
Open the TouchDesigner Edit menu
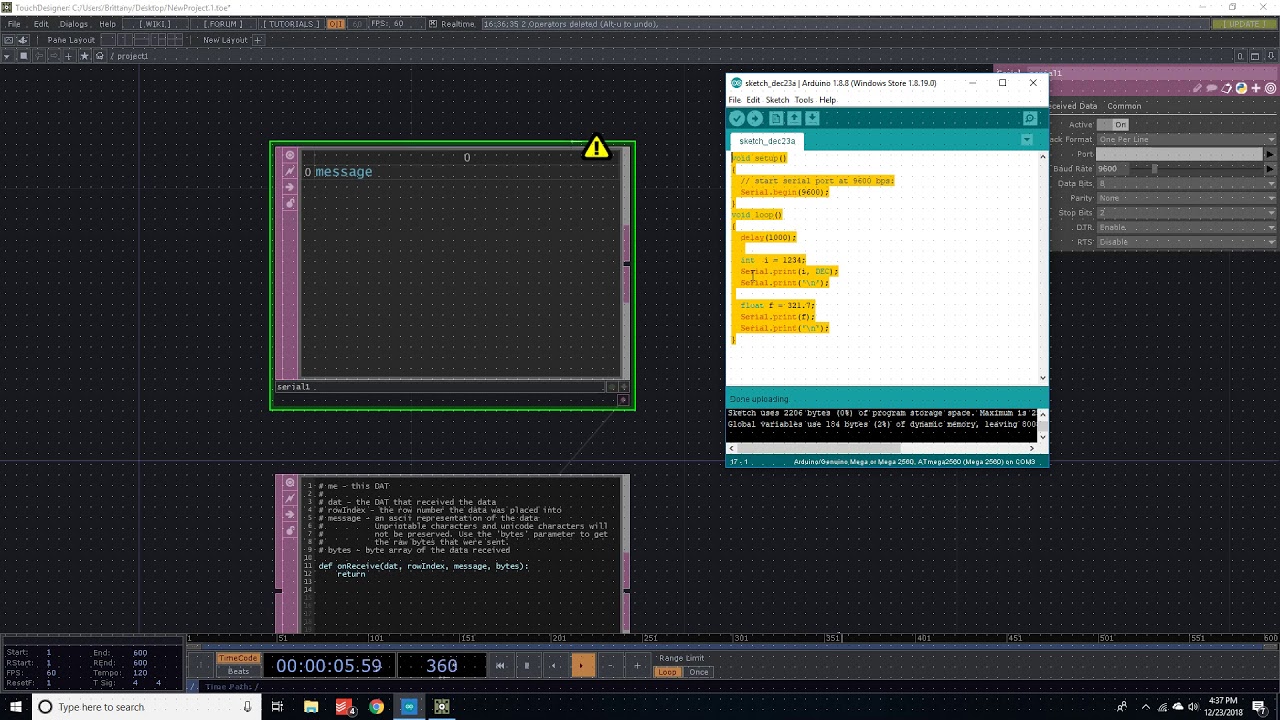tap(41, 24)
